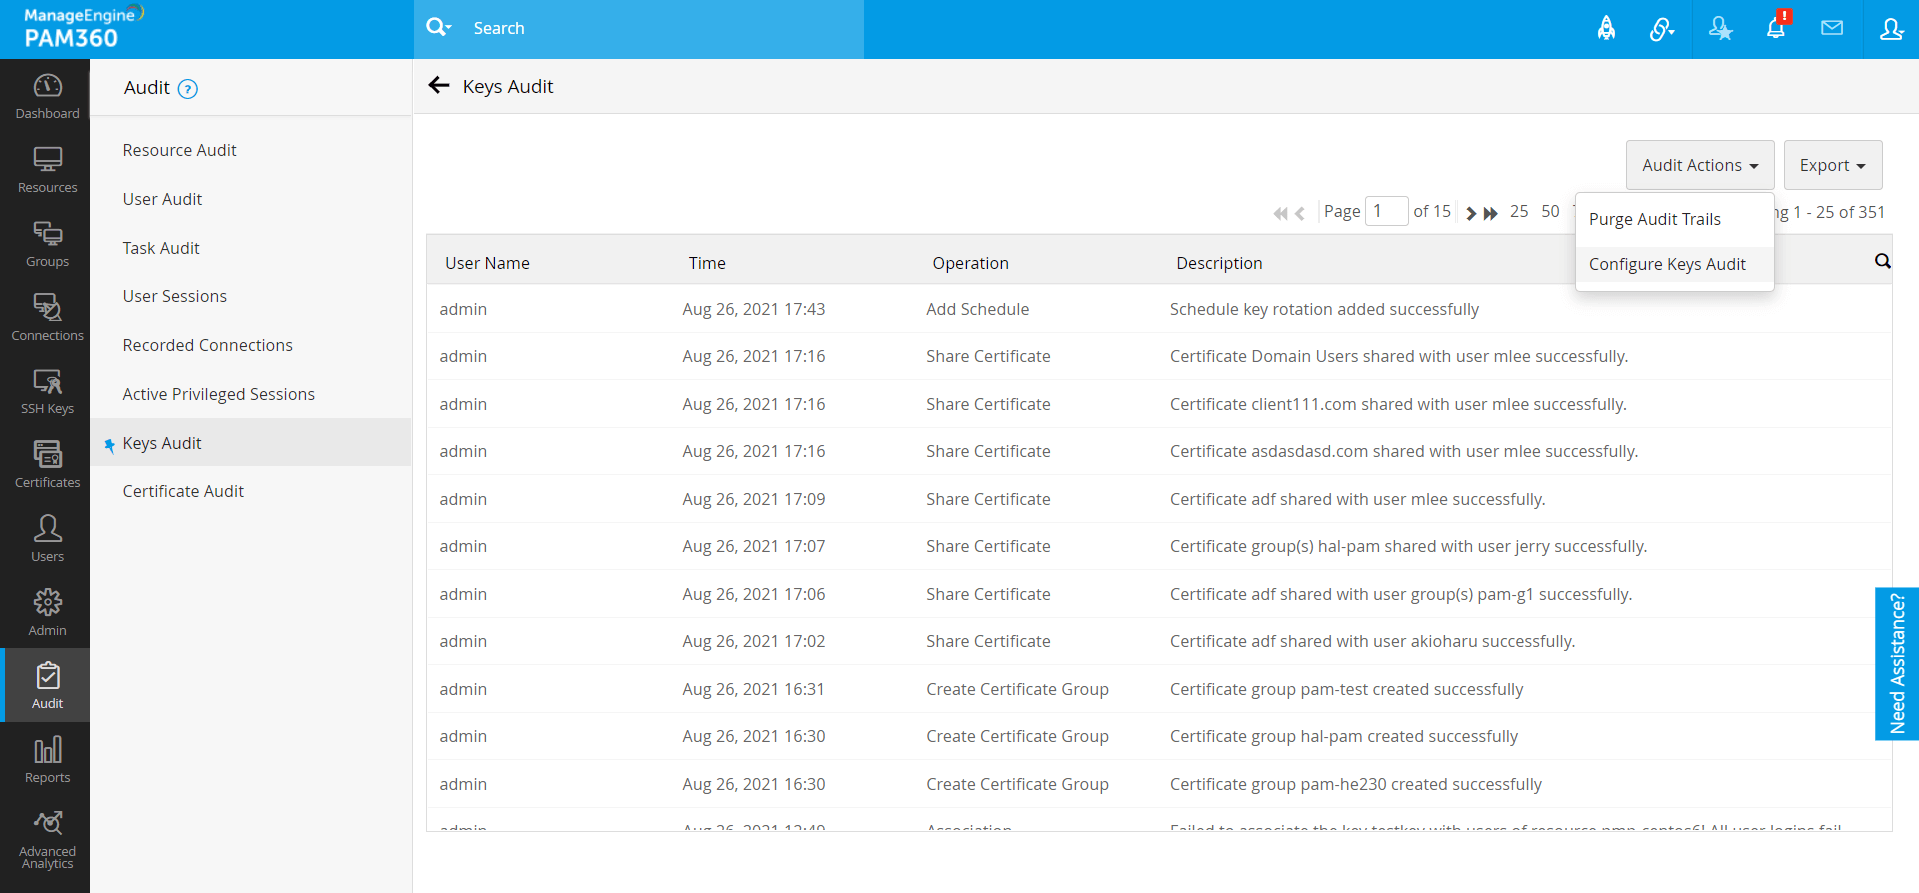The image size is (1919, 893).
Task: Click the Audit help question icon
Action: pos(187,89)
